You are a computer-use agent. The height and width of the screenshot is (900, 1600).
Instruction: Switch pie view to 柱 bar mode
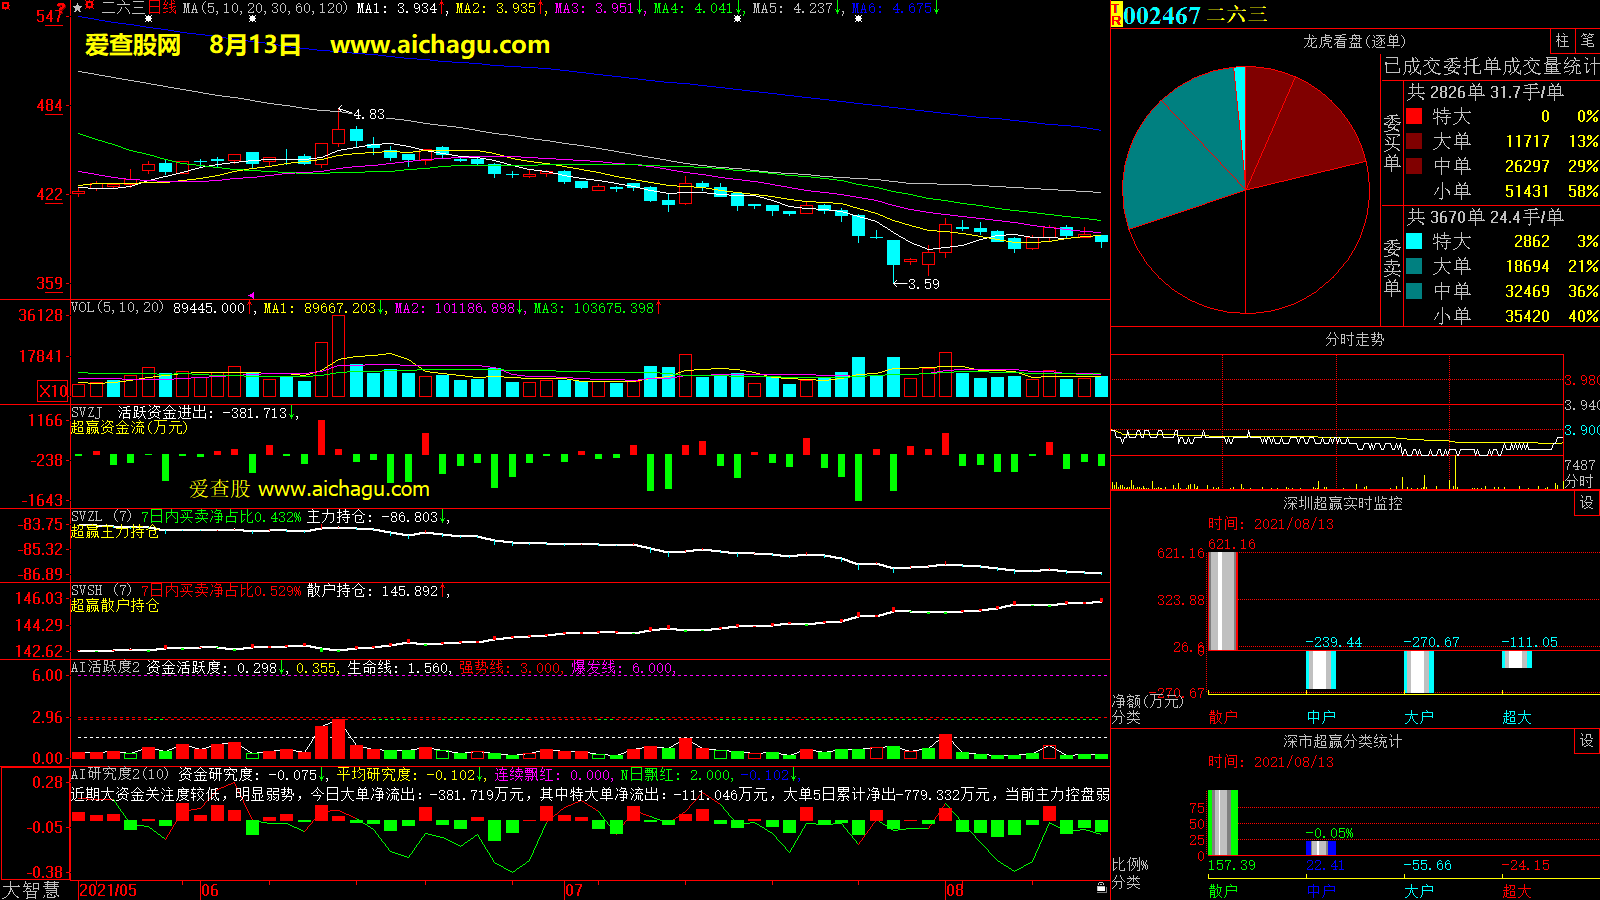point(1562,41)
